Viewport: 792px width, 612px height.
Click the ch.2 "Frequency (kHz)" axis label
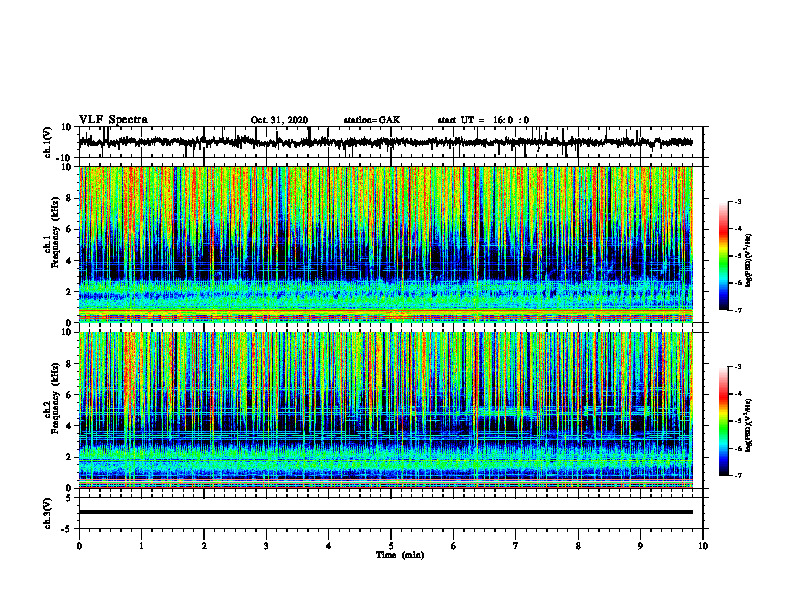click(56, 398)
